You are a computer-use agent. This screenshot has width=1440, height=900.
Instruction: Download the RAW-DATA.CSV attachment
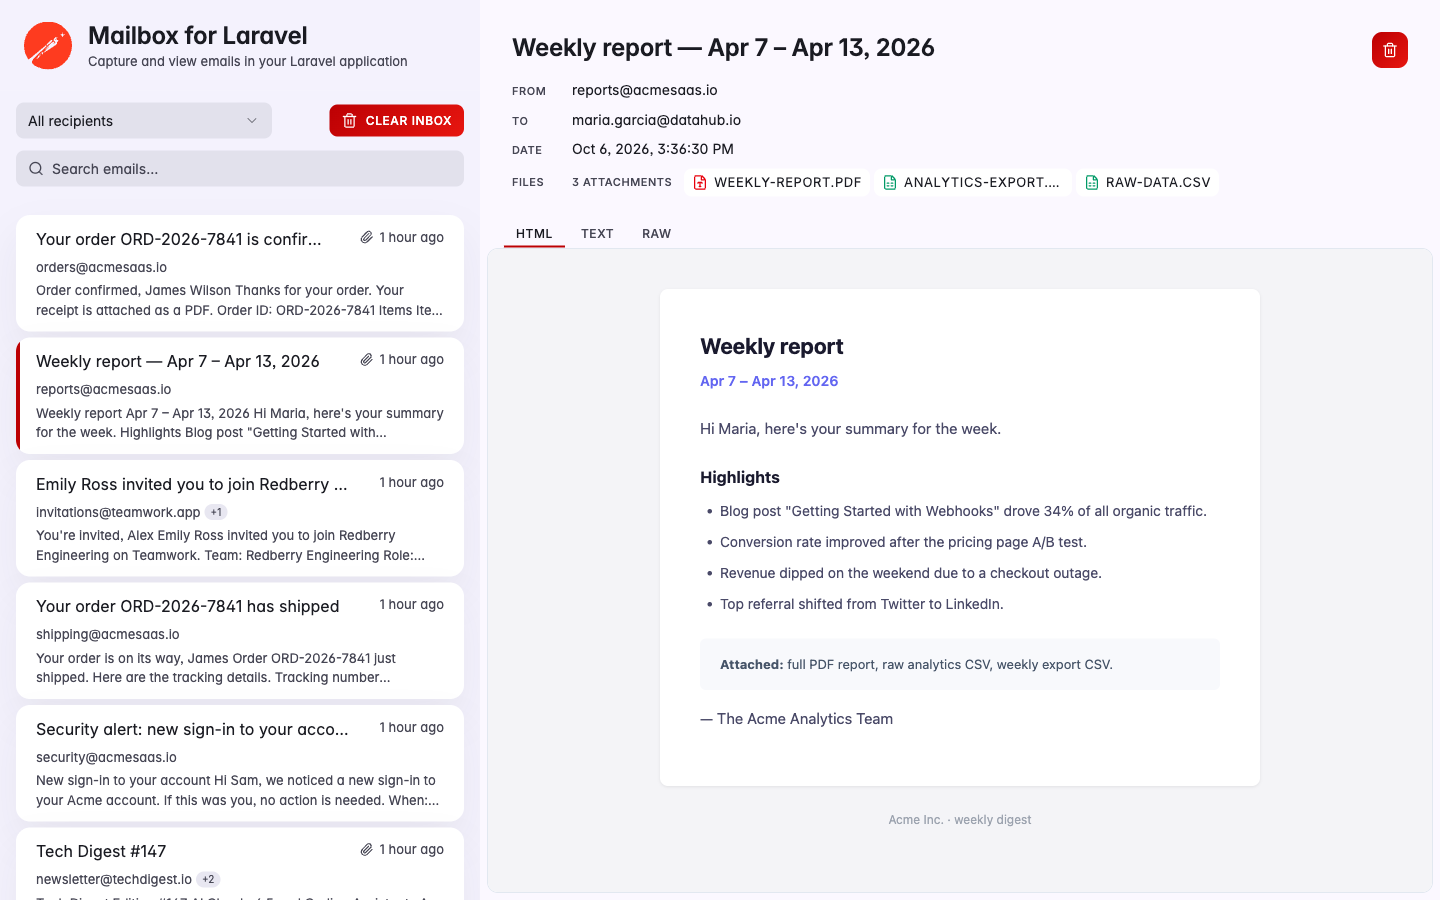[1148, 182]
